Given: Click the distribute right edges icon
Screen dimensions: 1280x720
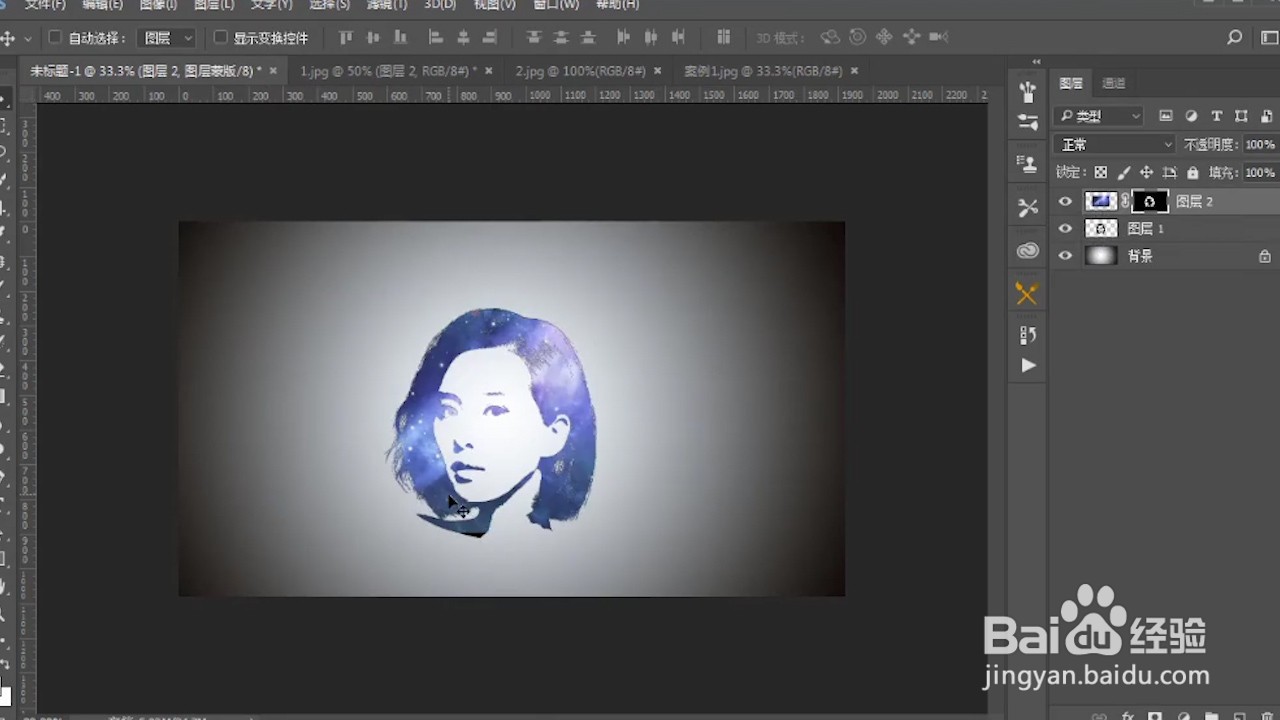Looking at the screenshot, I should pyautogui.click(x=678, y=38).
